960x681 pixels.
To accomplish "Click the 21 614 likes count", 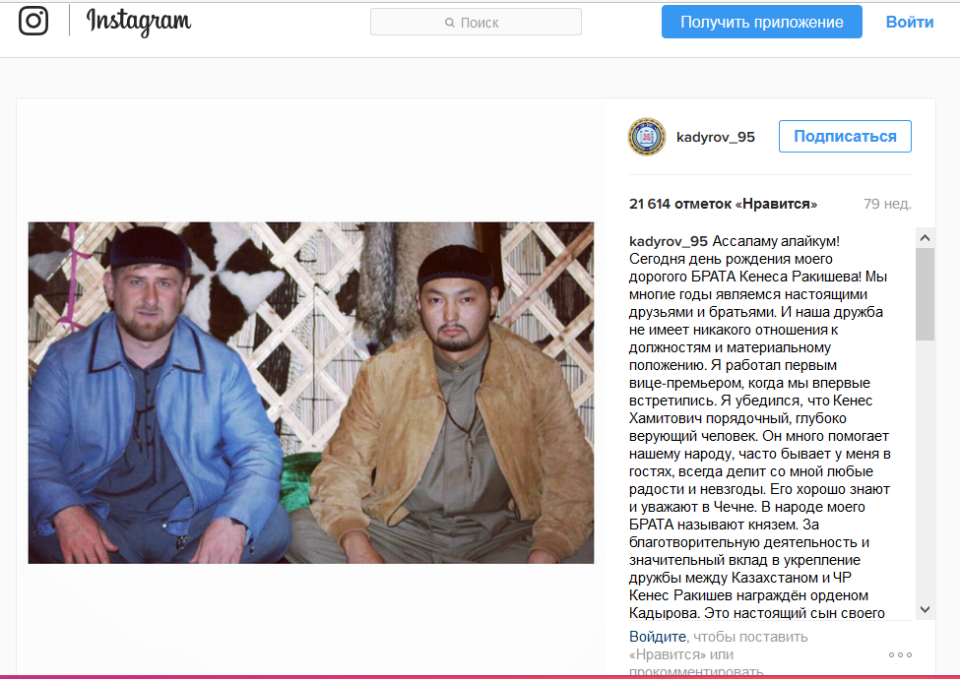I will point(722,204).
